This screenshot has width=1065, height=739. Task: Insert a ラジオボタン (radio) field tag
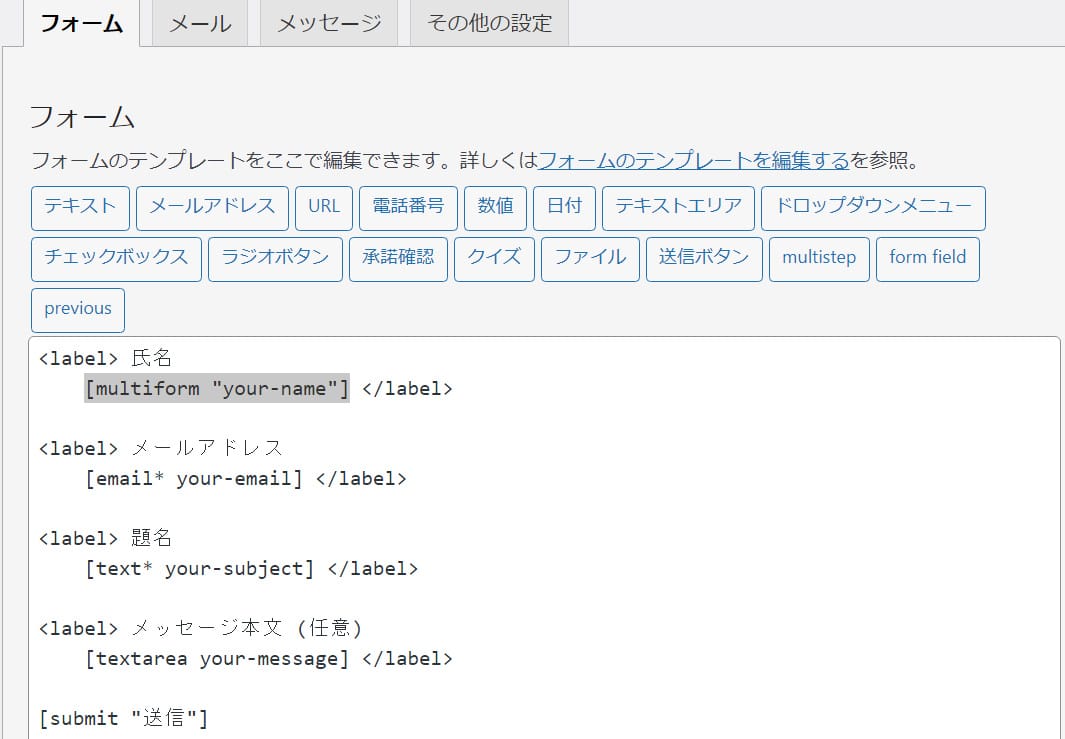(x=275, y=258)
